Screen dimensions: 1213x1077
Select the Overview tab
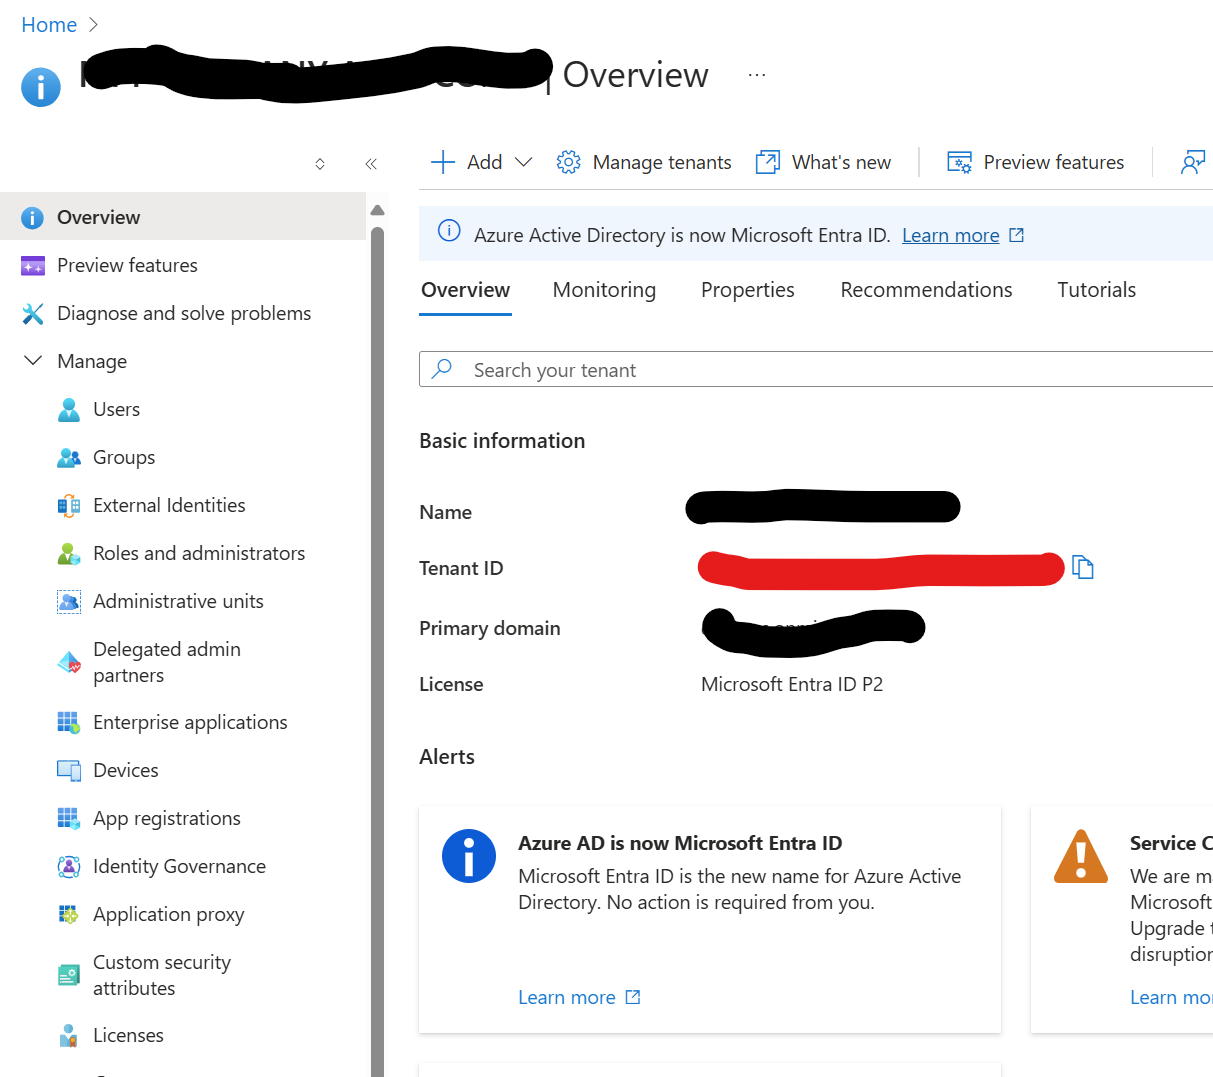465,290
